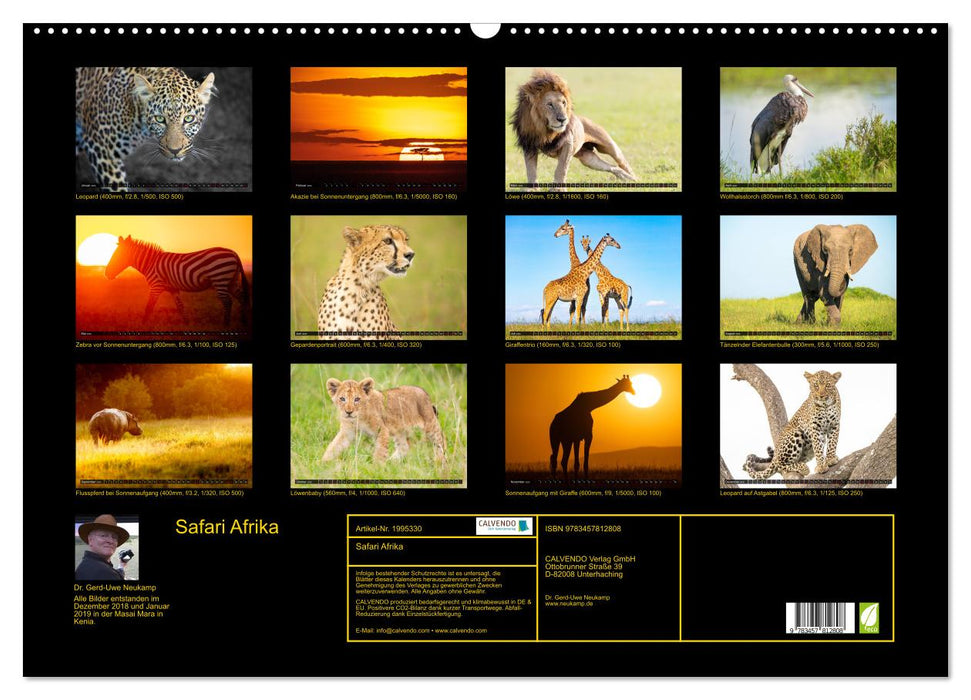
Task: Select the Löwenbaby lion cub thumbnail
Action: pyautogui.click(x=375, y=426)
